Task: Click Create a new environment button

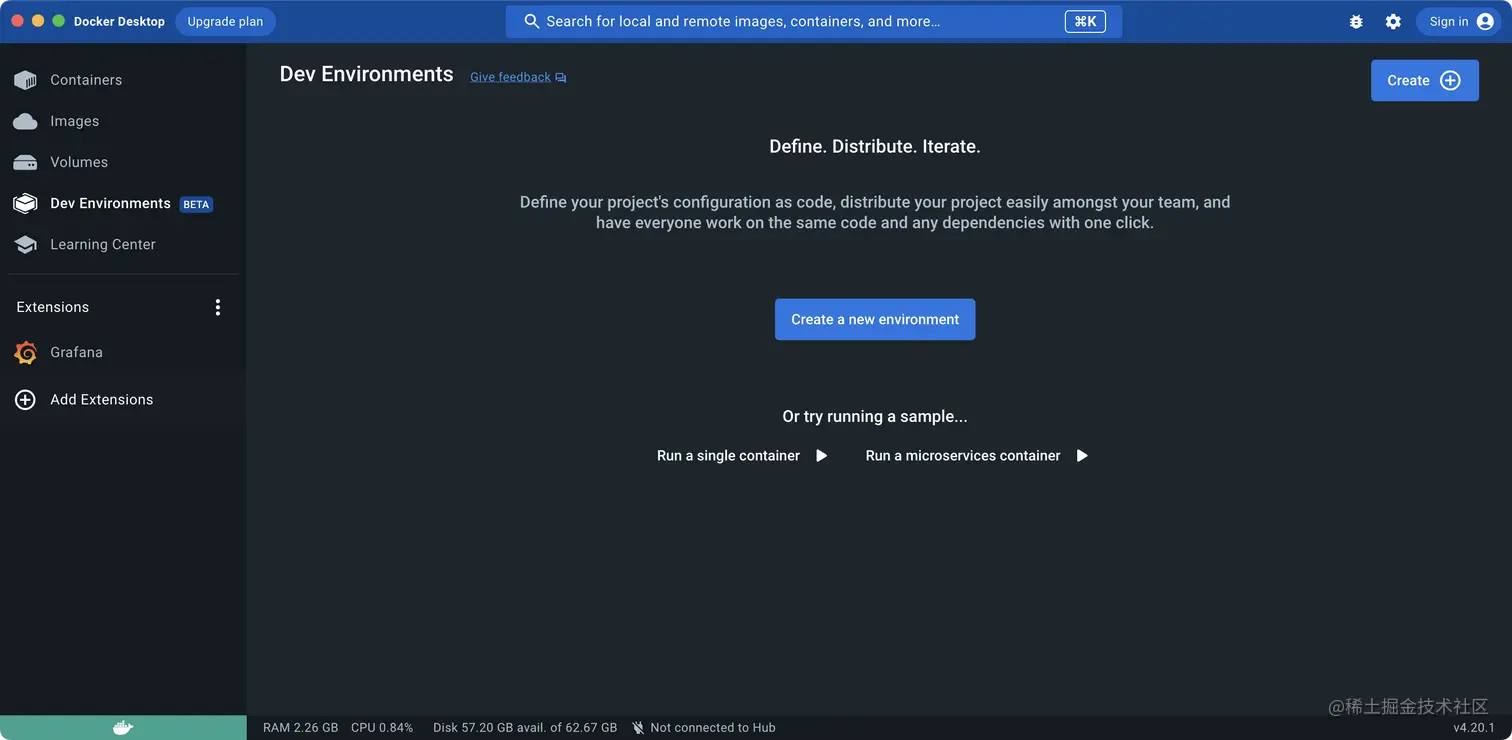Action: pos(875,320)
